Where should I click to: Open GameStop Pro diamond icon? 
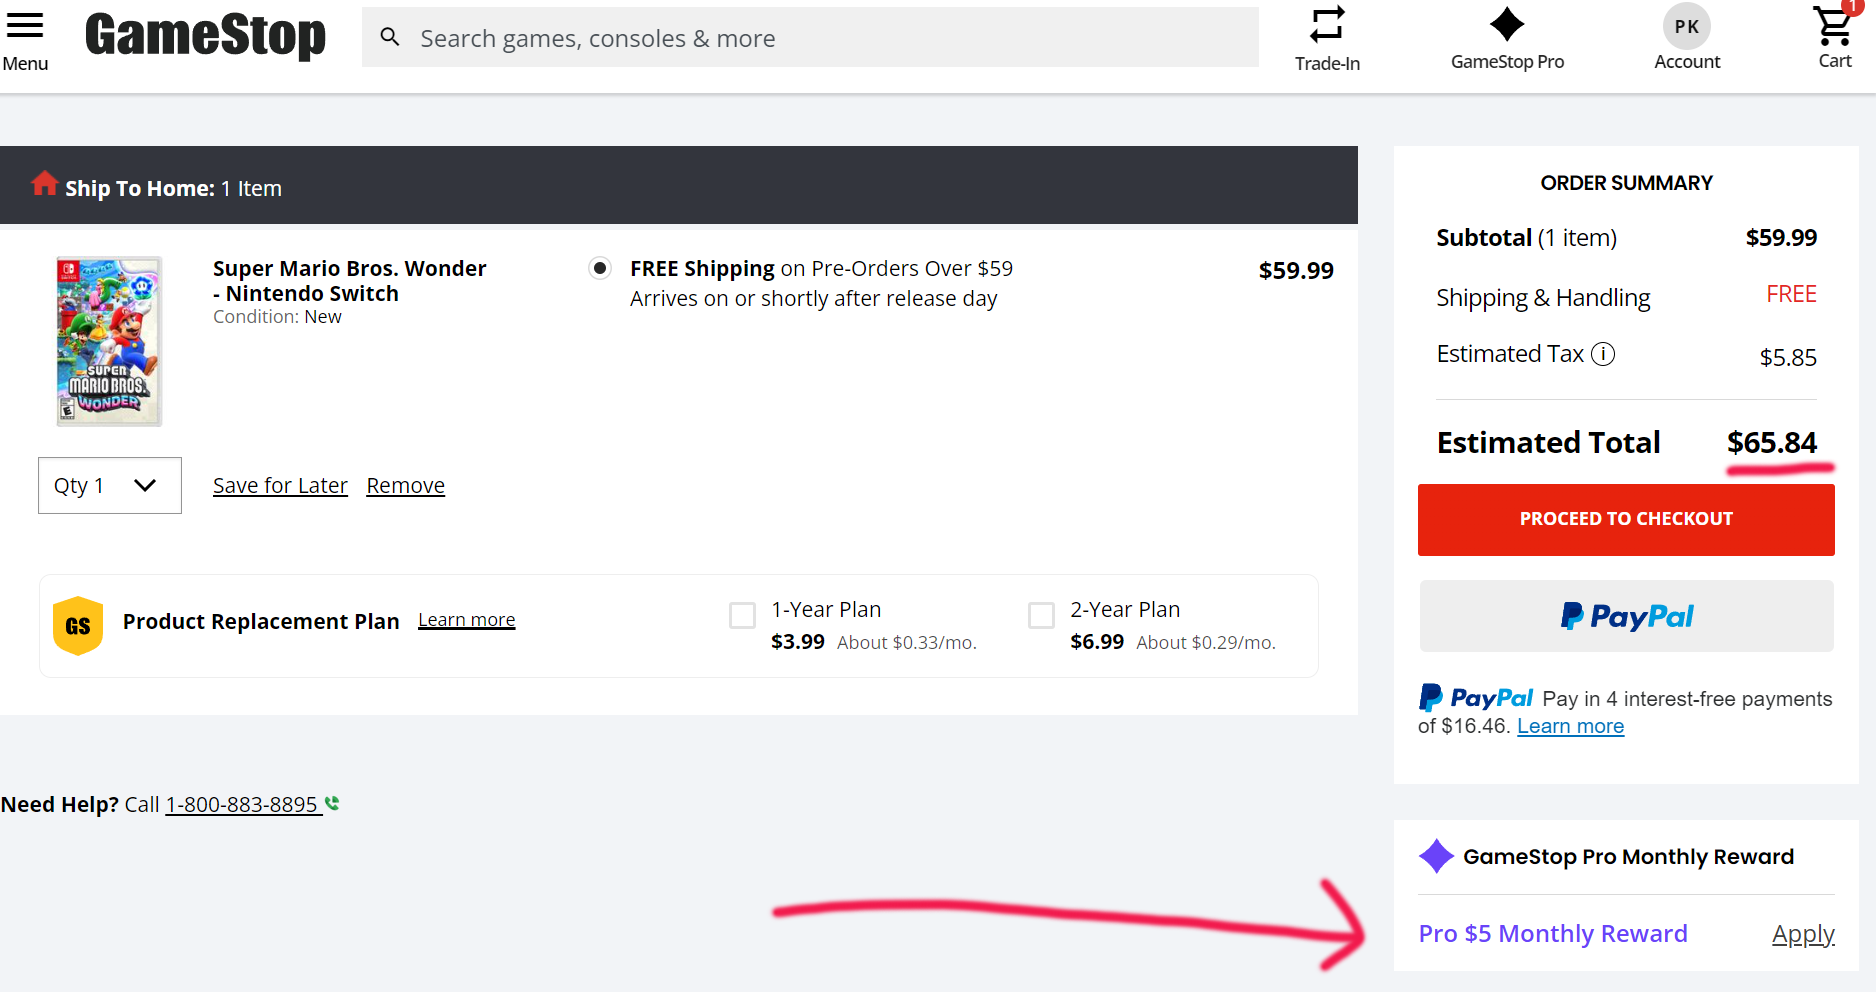[1507, 24]
